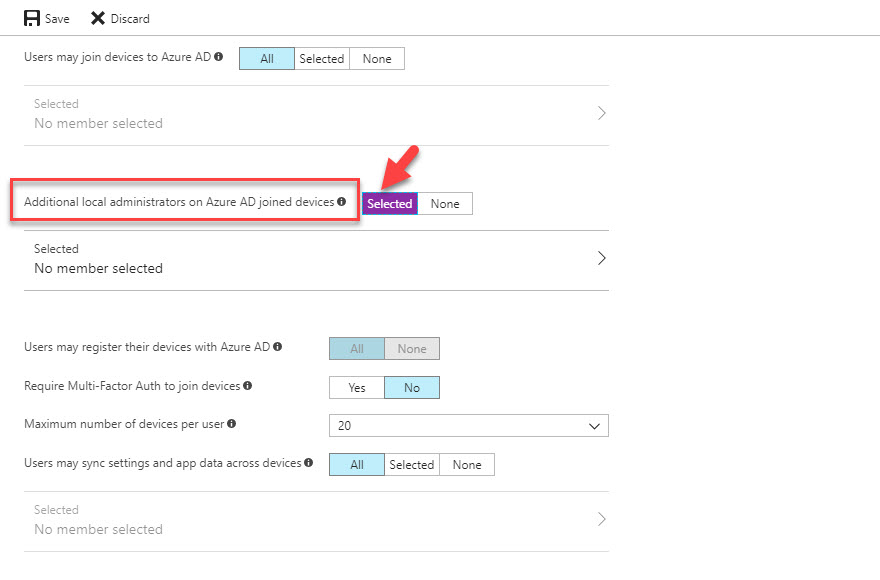The image size is (880, 580).
Task: Click the Save floppy disk icon
Action: (x=32, y=19)
